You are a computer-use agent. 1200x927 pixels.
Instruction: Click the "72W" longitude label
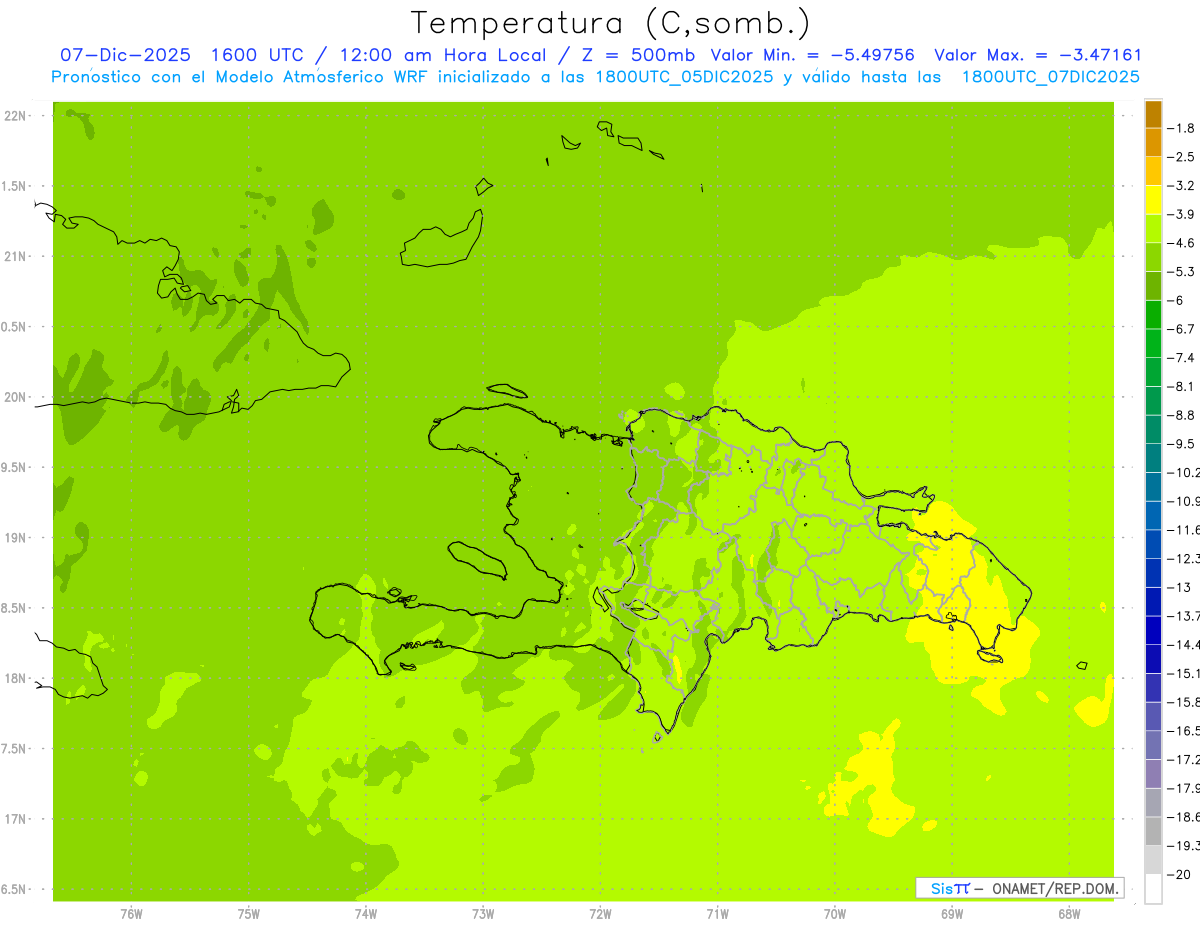pos(600,914)
